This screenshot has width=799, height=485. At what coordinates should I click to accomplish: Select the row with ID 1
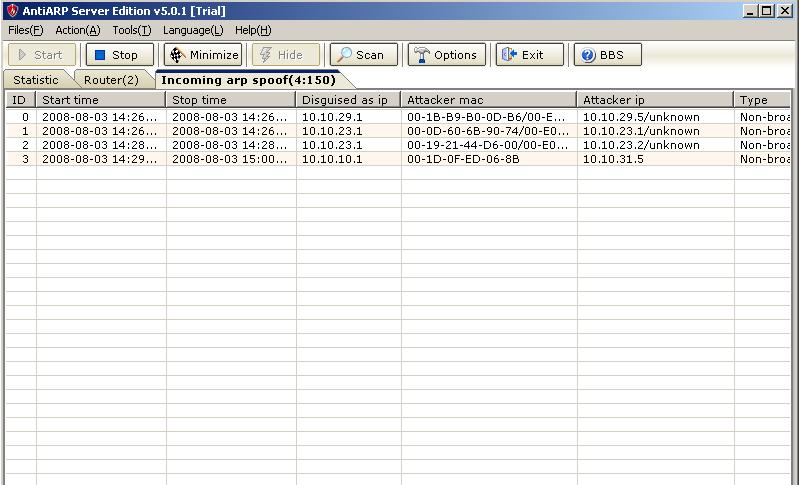point(397,131)
